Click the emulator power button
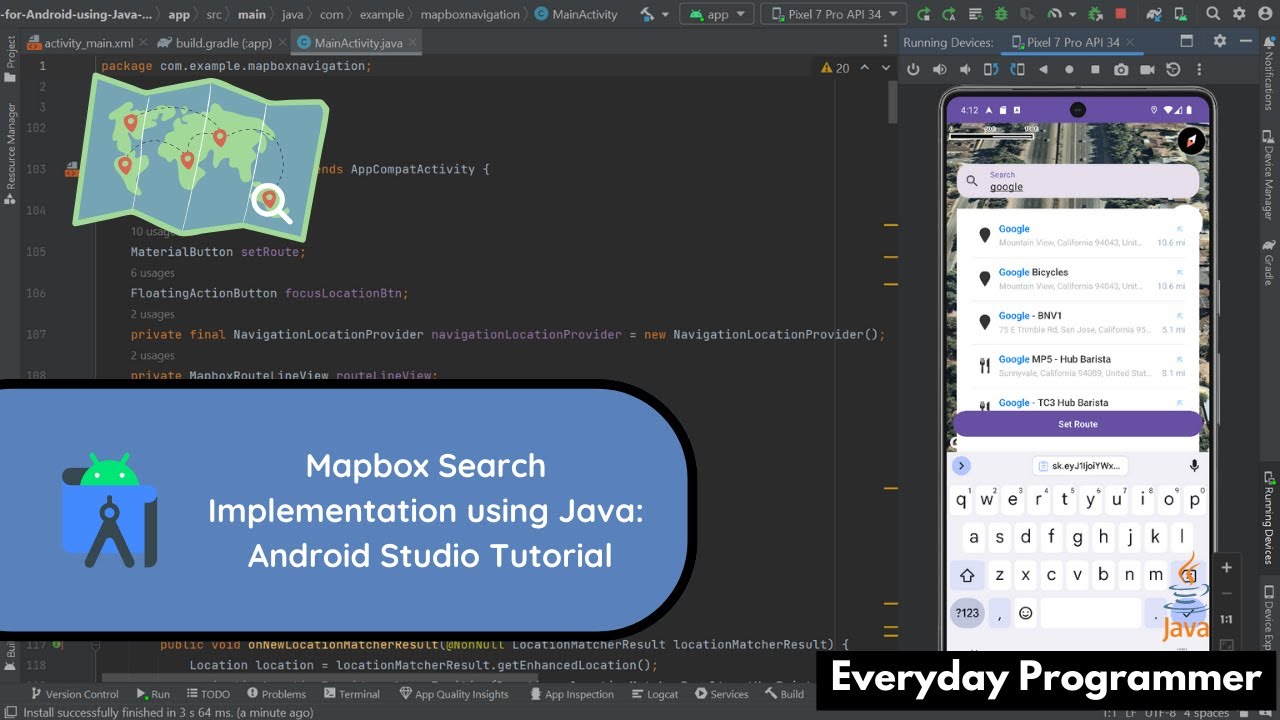Image resolution: width=1280 pixels, height=720 pixels. click(x=913, y=69)
